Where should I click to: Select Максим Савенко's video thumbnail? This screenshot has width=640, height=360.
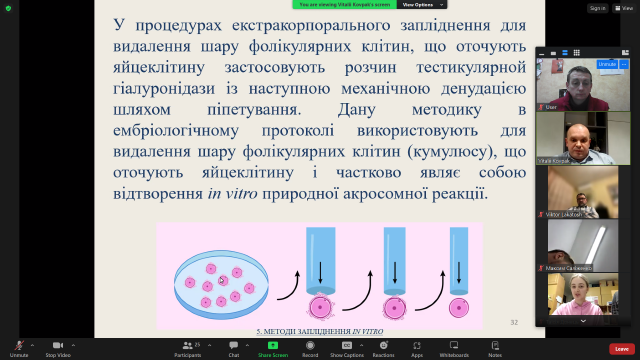(x=583, y=246)
